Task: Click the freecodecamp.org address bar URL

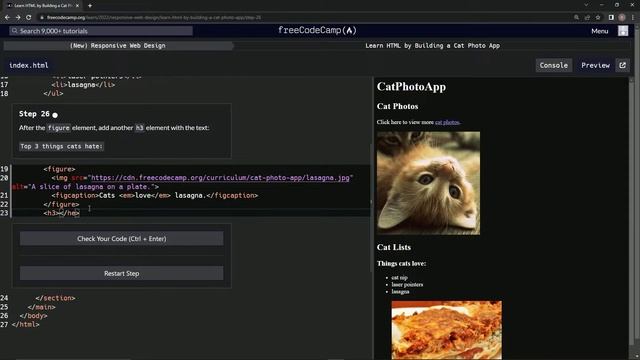Action: [x=153, y=18]
